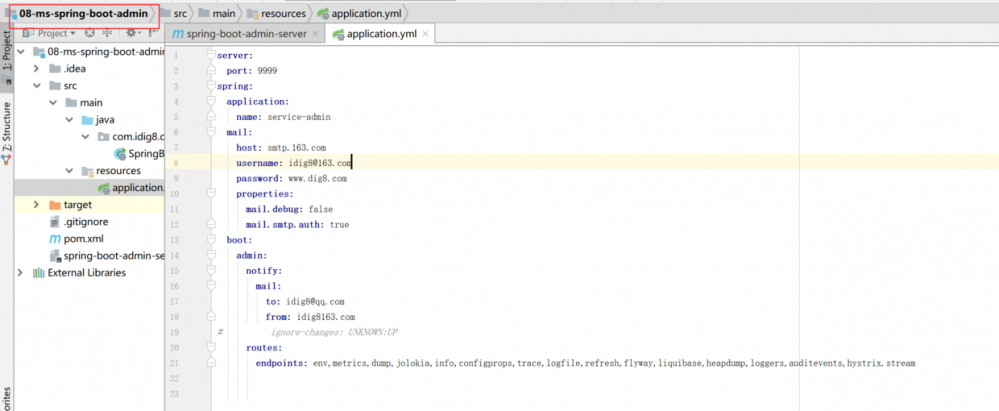Click the port: 9999 line
The image size is (999, 411).
point(252,71)
